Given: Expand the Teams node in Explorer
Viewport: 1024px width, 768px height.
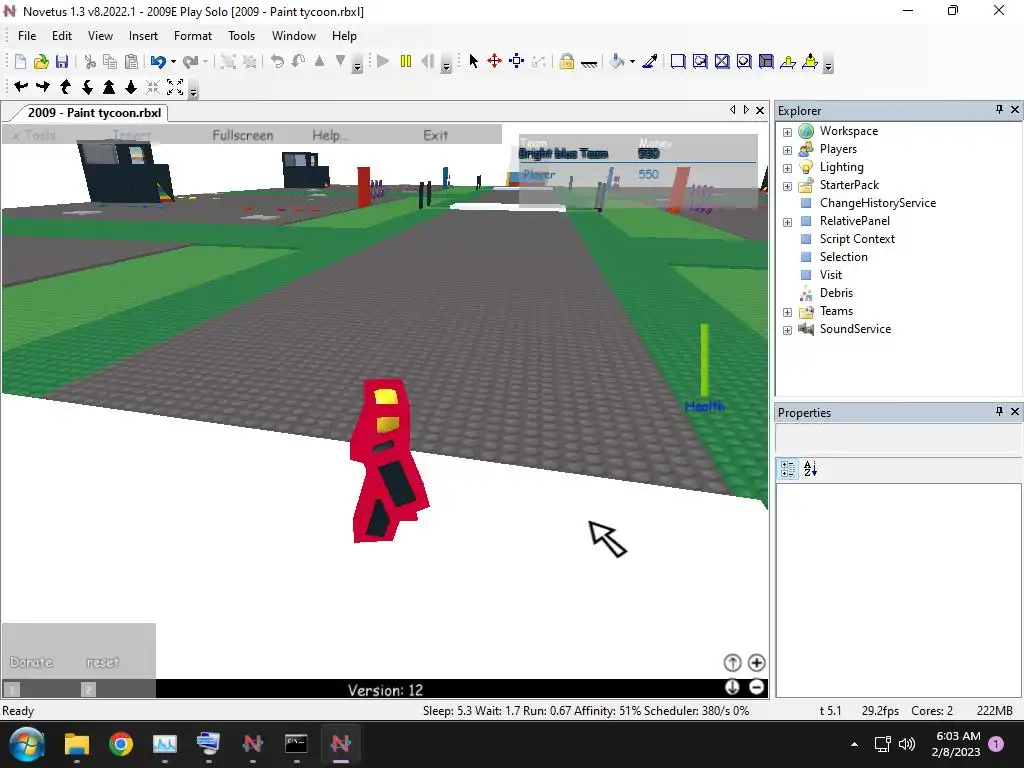Looking at the screenshot, I should click(788, 312).
